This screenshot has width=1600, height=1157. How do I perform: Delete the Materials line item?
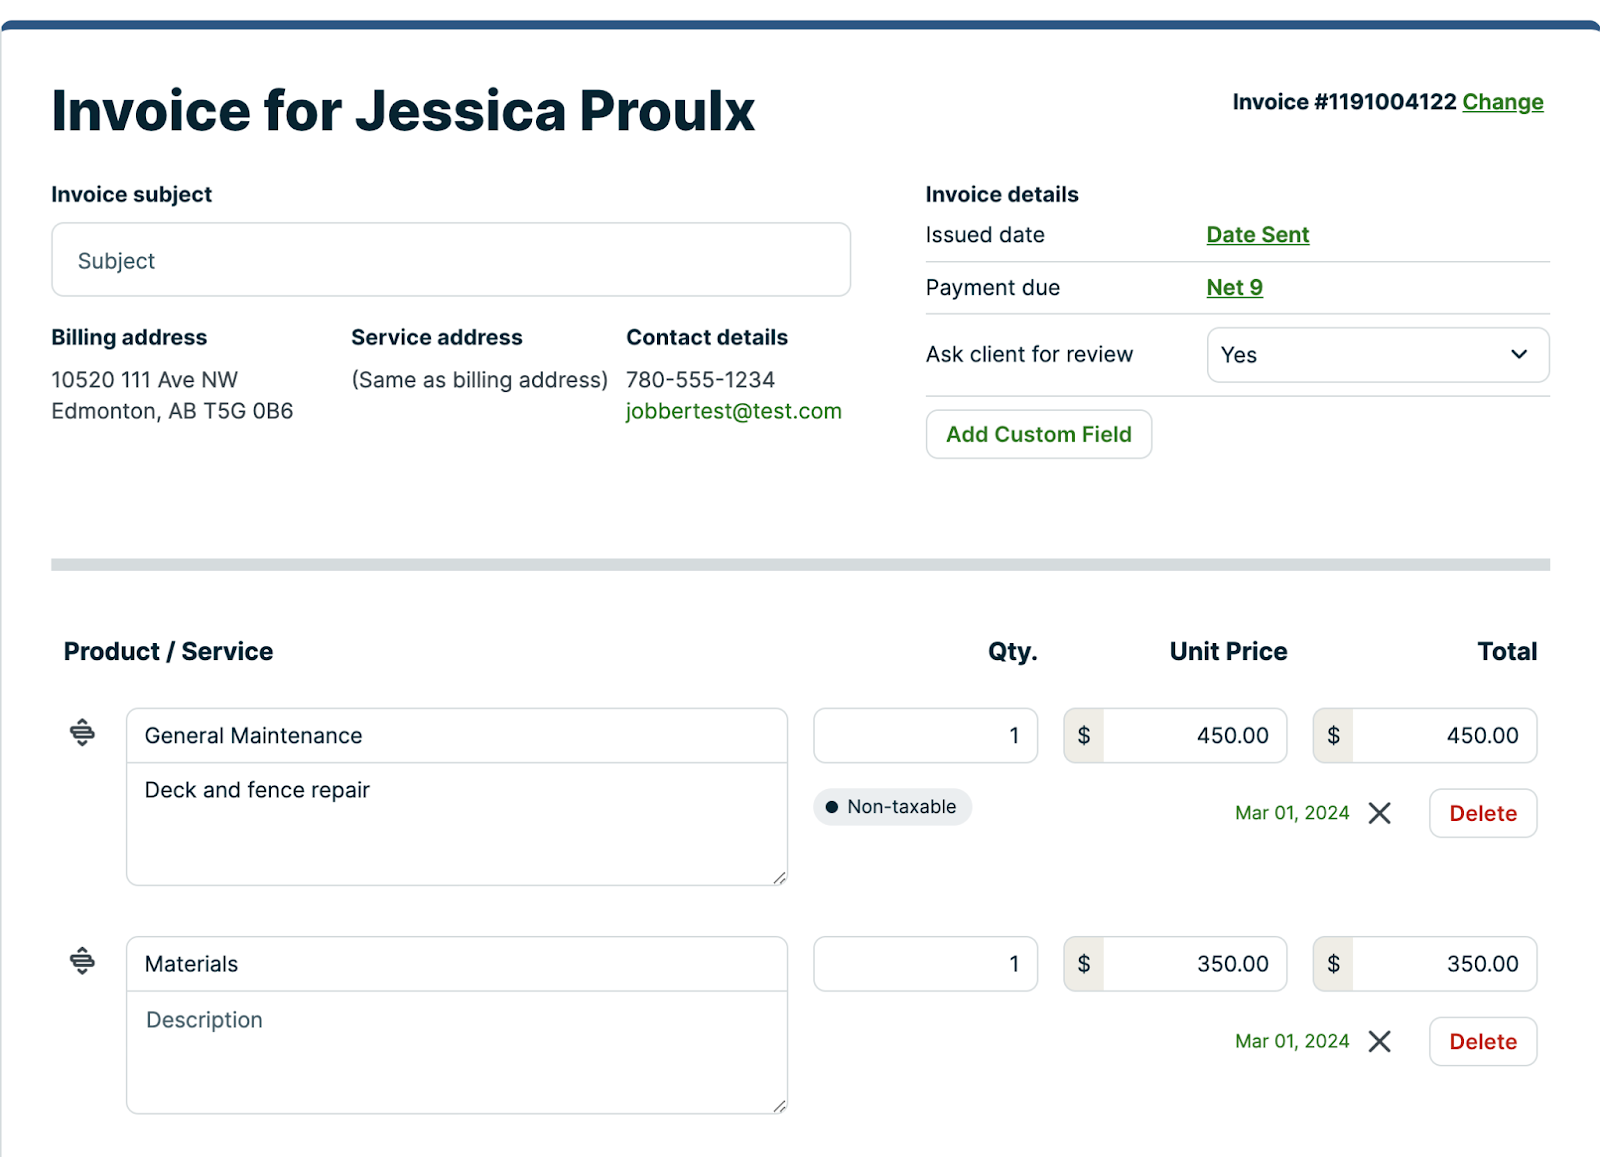coord(1482,1042)
